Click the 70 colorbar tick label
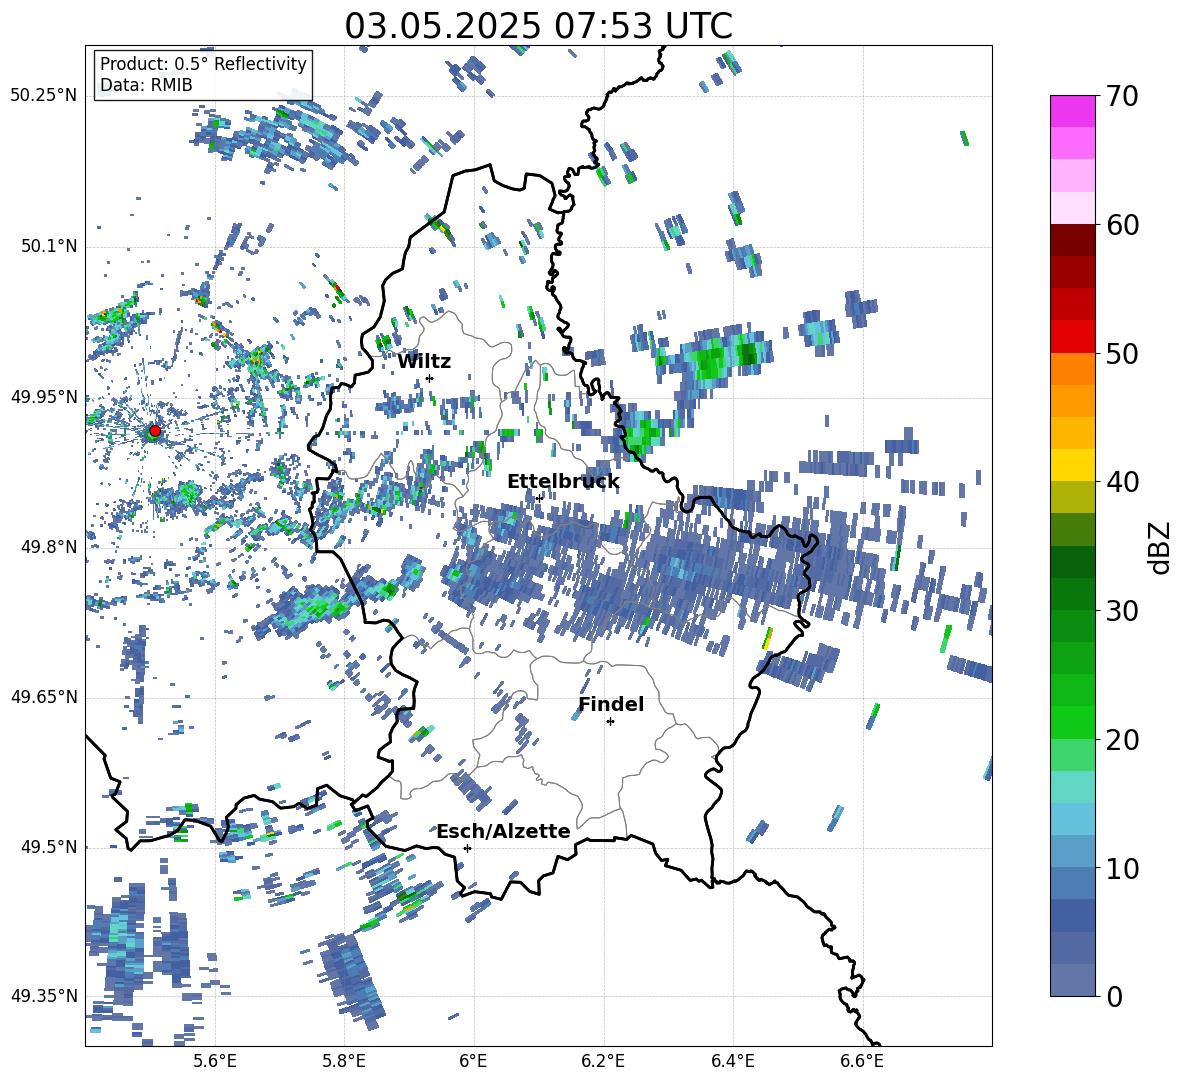Viewport: 1184px width, 1081px height. pyautogui.click(x=1122, y=96)
